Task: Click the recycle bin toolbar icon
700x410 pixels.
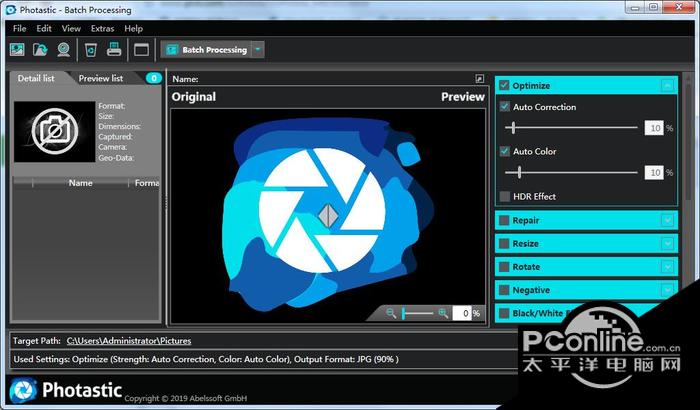Action: pos(91,50)
